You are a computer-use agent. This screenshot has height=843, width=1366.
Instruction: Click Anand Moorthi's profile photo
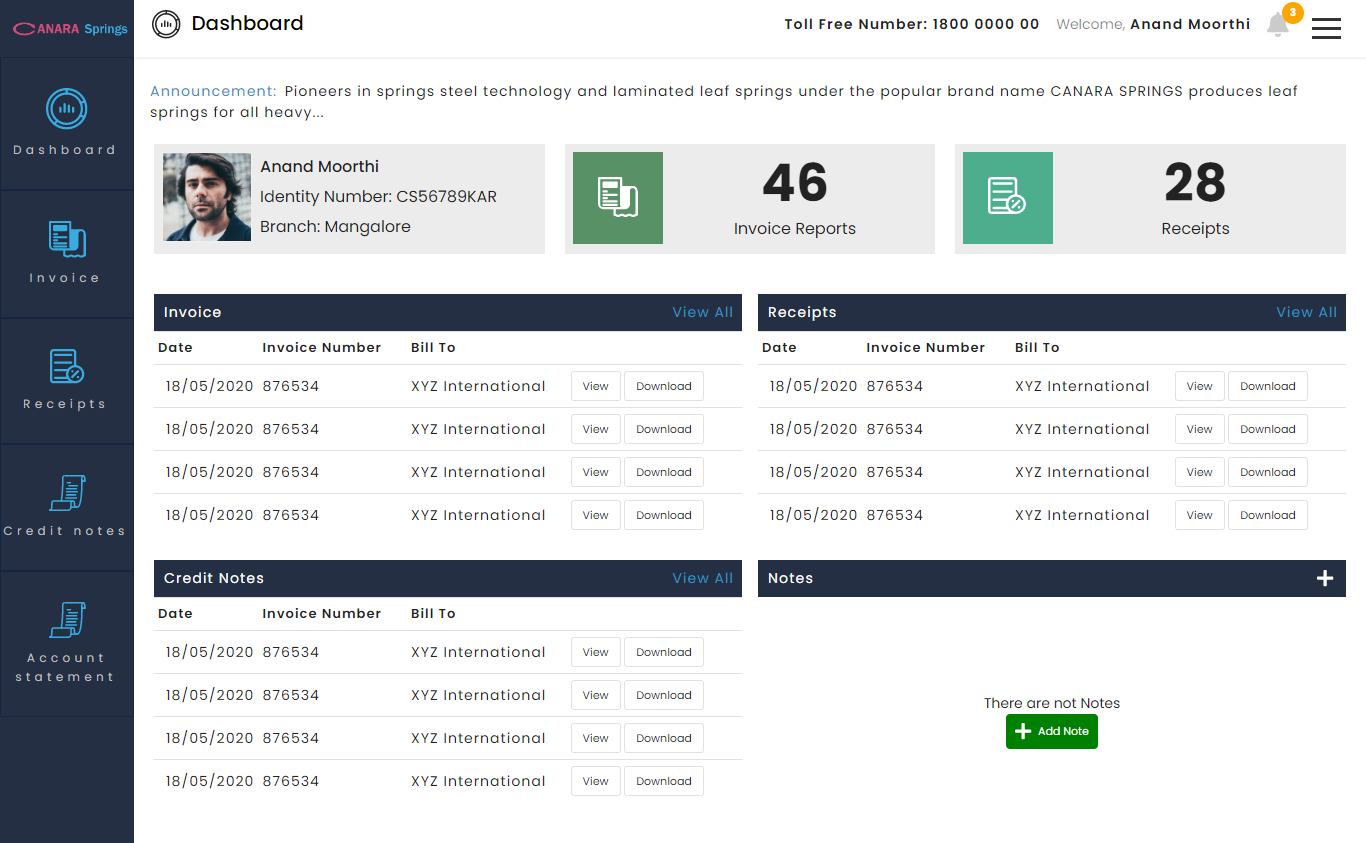207,197
